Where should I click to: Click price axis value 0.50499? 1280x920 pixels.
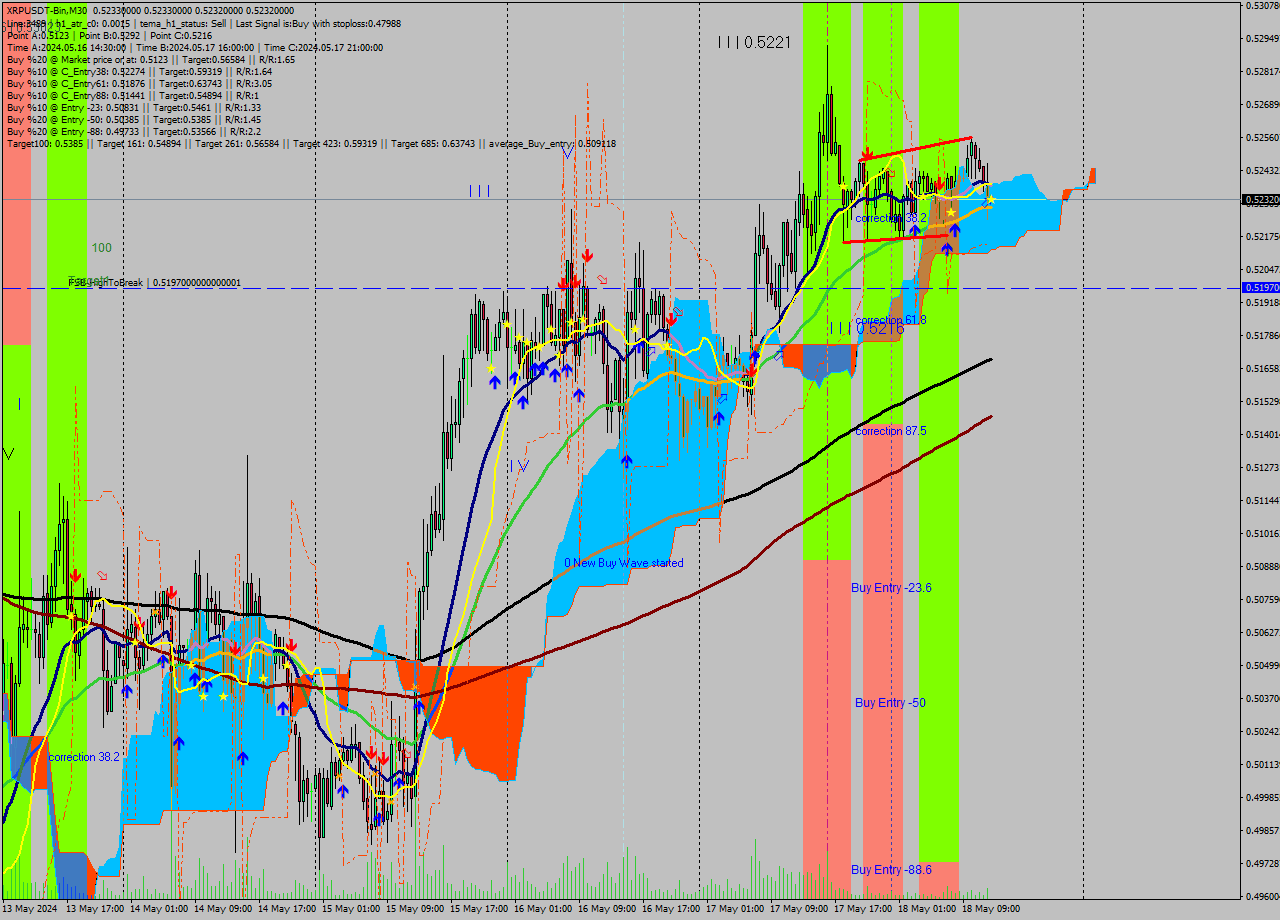tap(1264, 666)
